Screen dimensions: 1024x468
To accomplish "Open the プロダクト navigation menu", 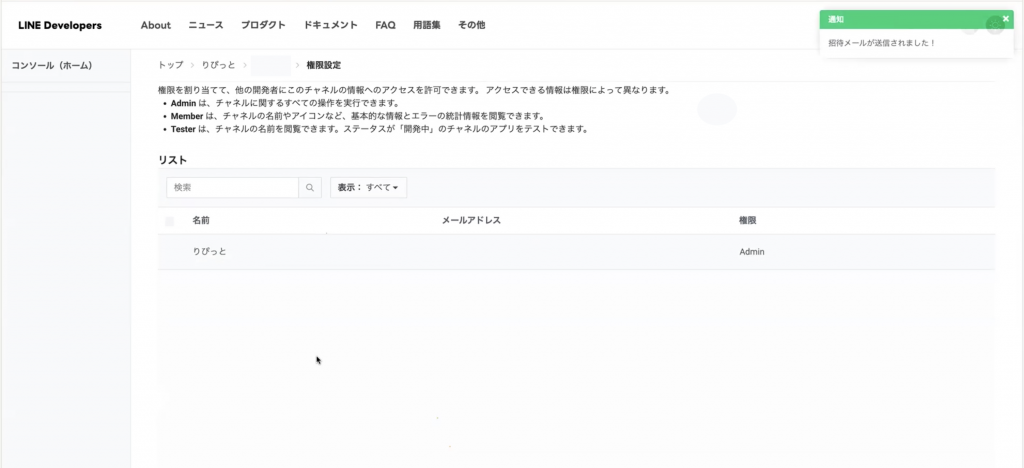I will pos(263,25).
